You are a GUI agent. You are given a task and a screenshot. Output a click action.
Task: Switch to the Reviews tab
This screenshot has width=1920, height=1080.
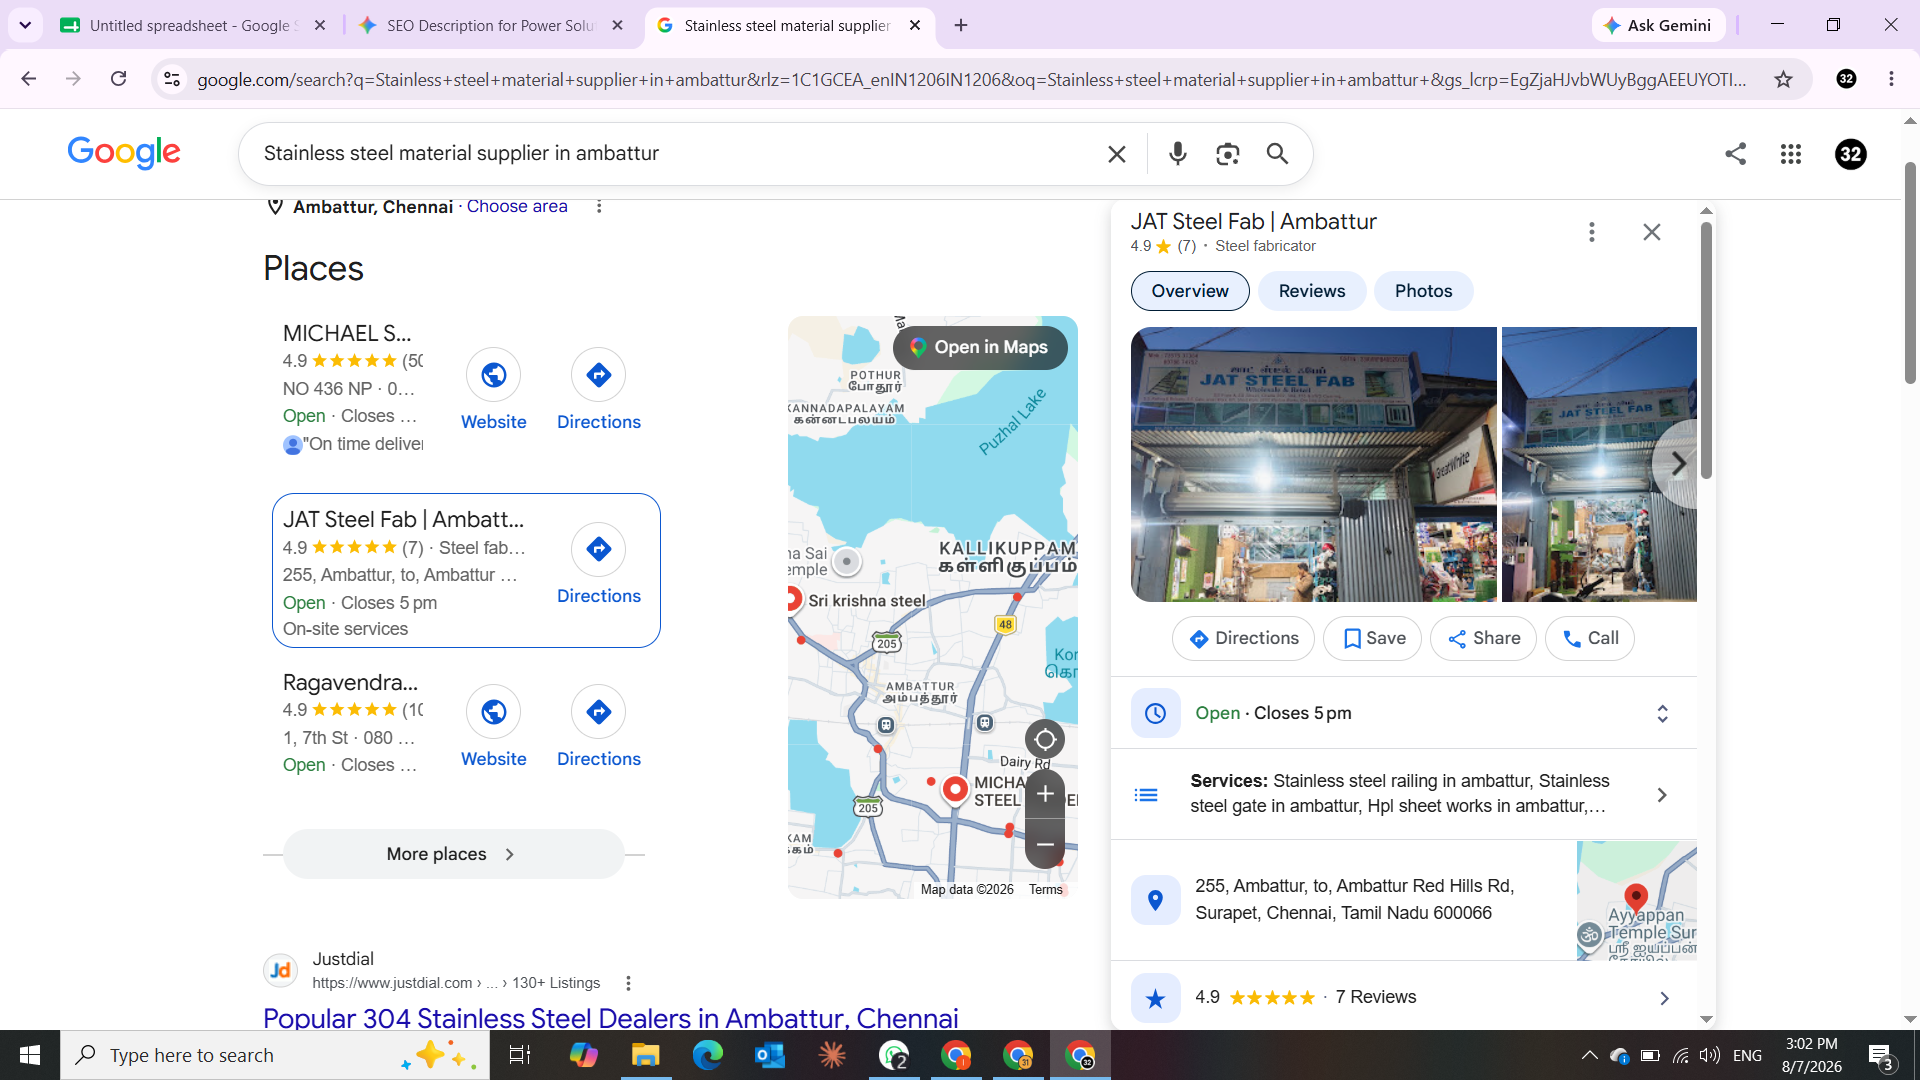(x=1312, y=291)
